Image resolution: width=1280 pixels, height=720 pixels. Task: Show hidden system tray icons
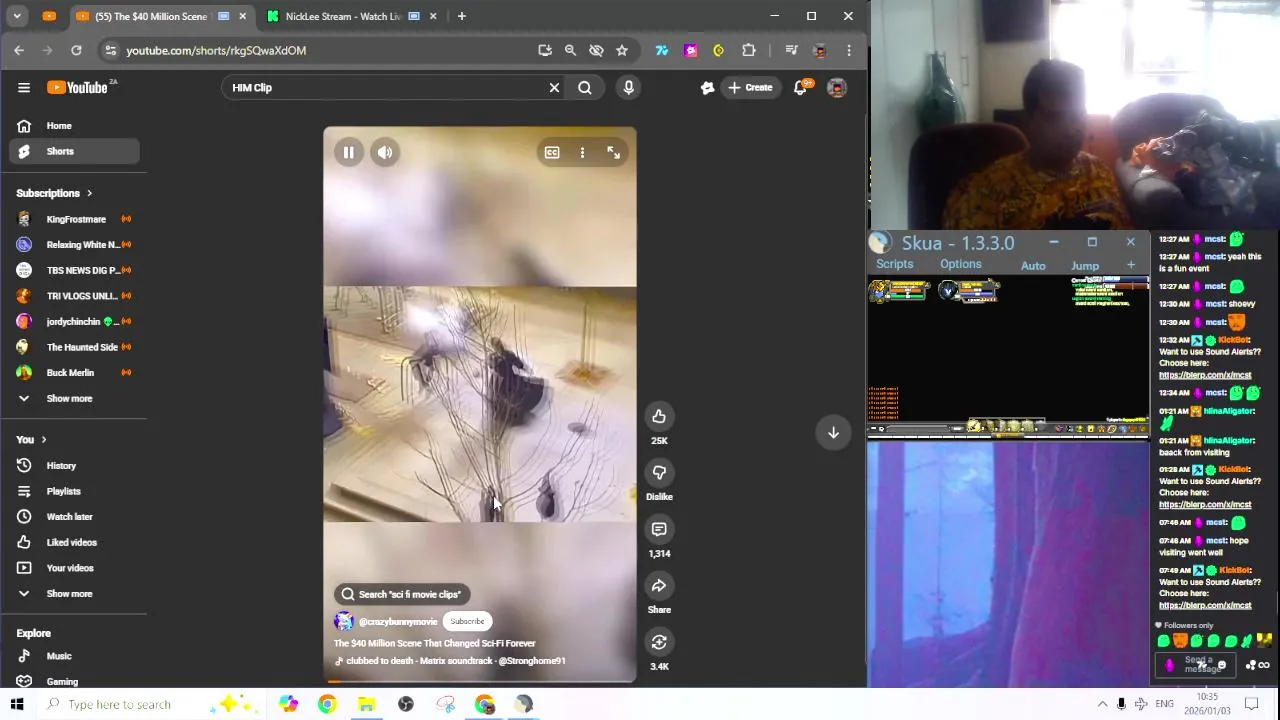point(1102,704)
